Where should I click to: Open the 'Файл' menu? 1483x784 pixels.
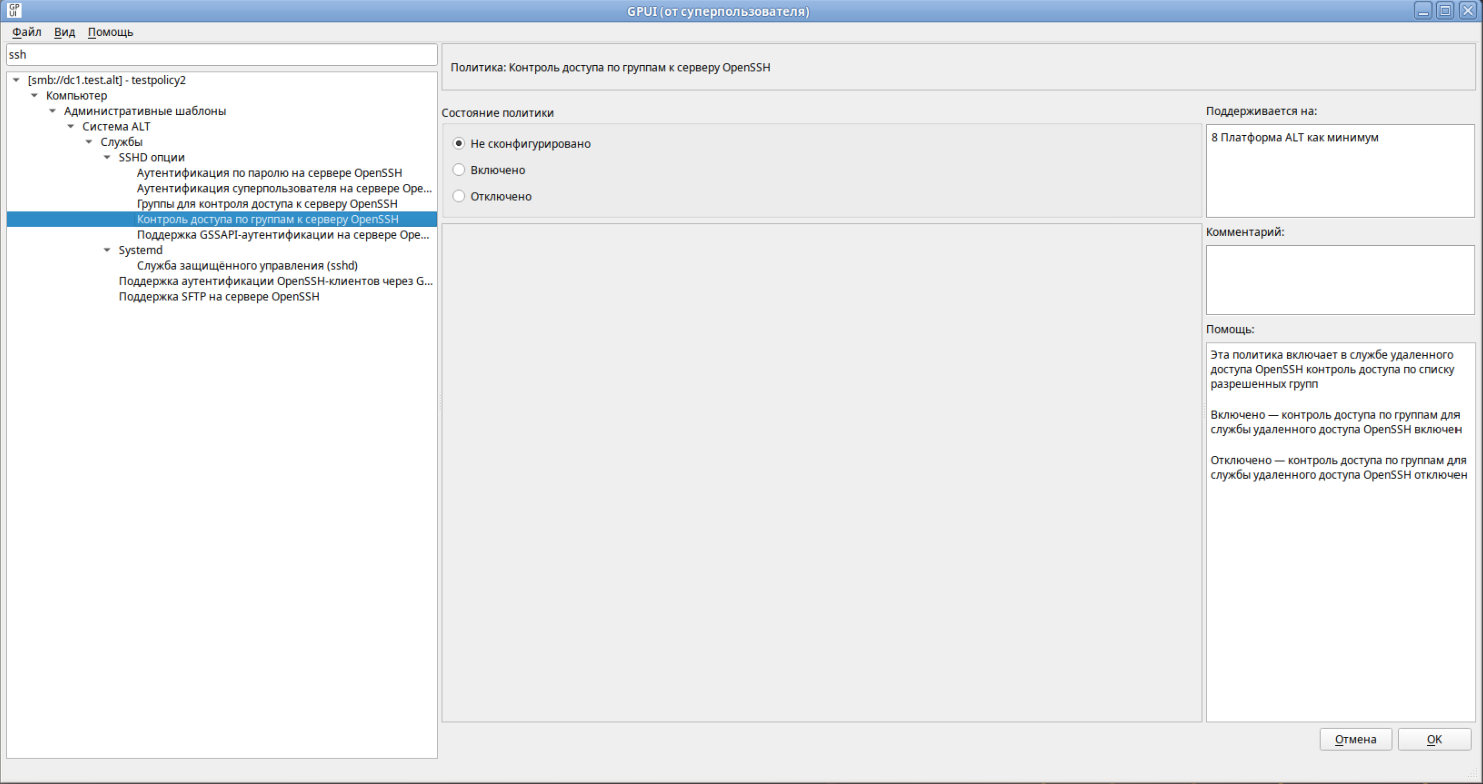[26, 32]
